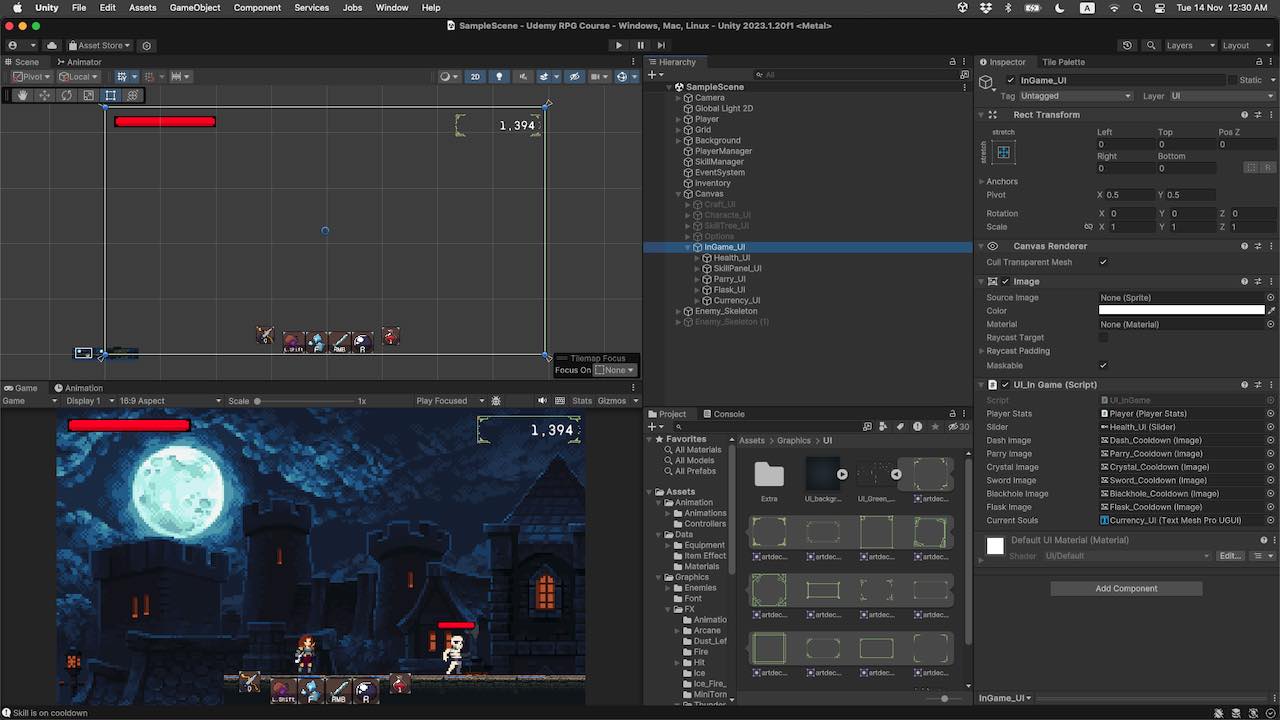Toggle Cull Transparent Mesh checkbox
The width and height of the screenshot is (1280, 720).
[x=1103, y=262]
